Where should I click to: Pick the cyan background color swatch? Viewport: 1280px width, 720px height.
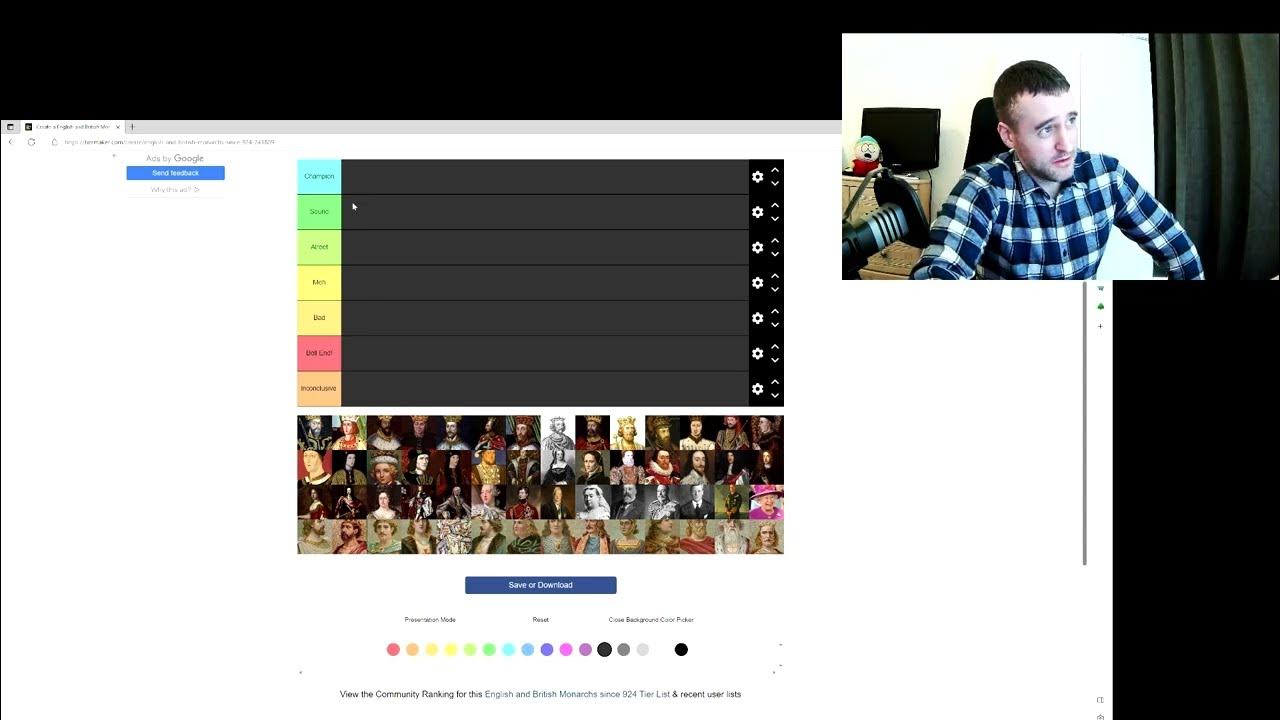[508, 650]
